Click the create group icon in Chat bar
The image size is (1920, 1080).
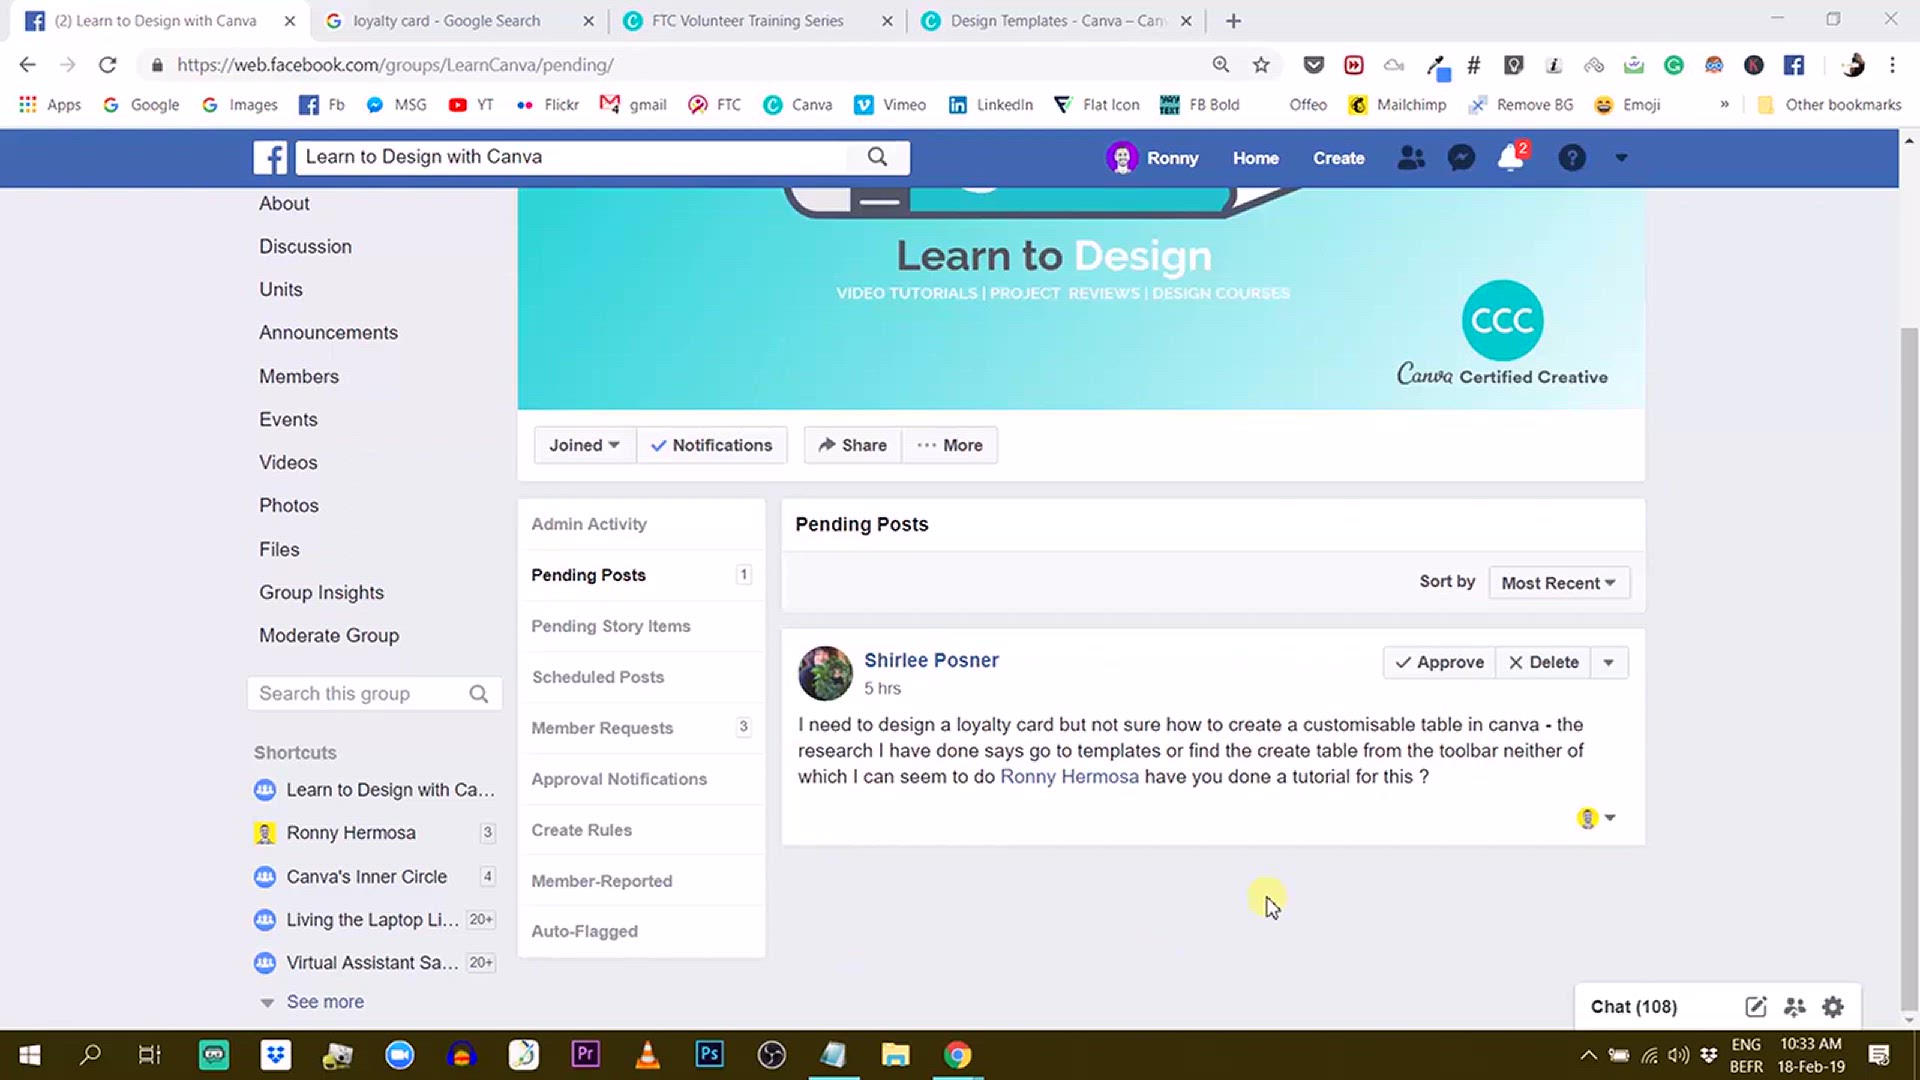pyautogui.click(x=1795, y=1007)
